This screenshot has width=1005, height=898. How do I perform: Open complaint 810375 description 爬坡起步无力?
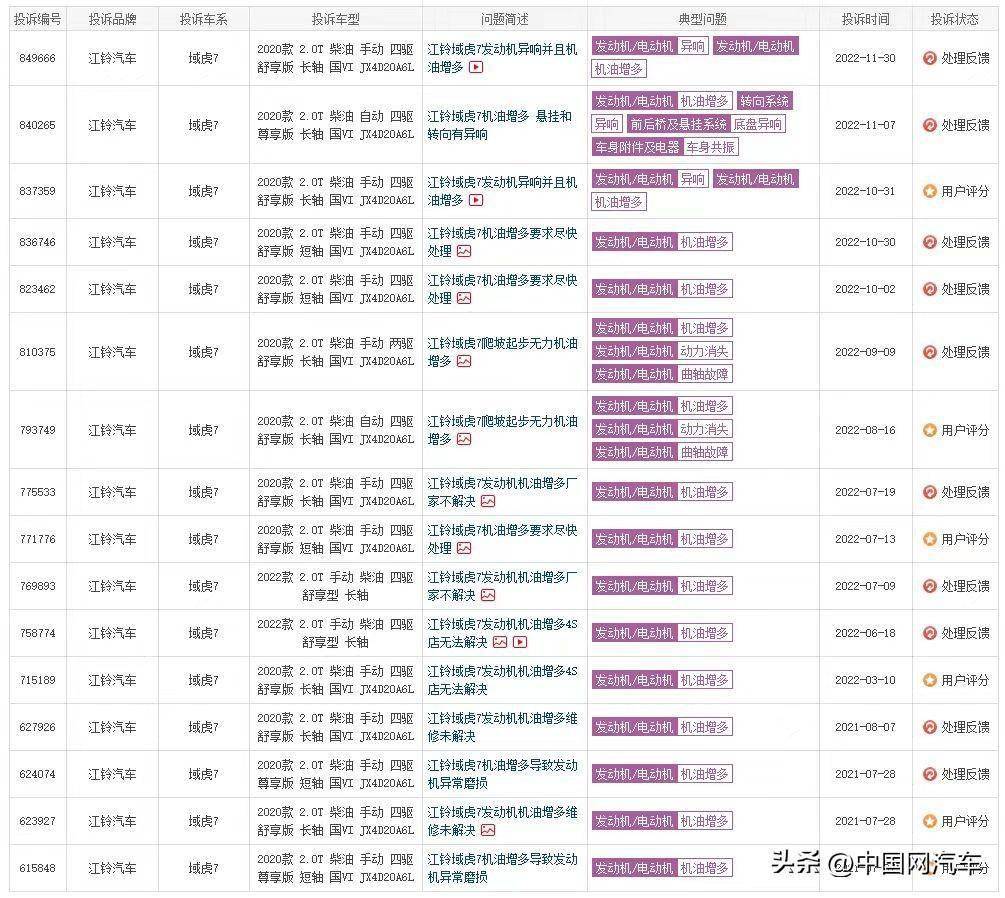pyautogui.click(x=502, y=352)
